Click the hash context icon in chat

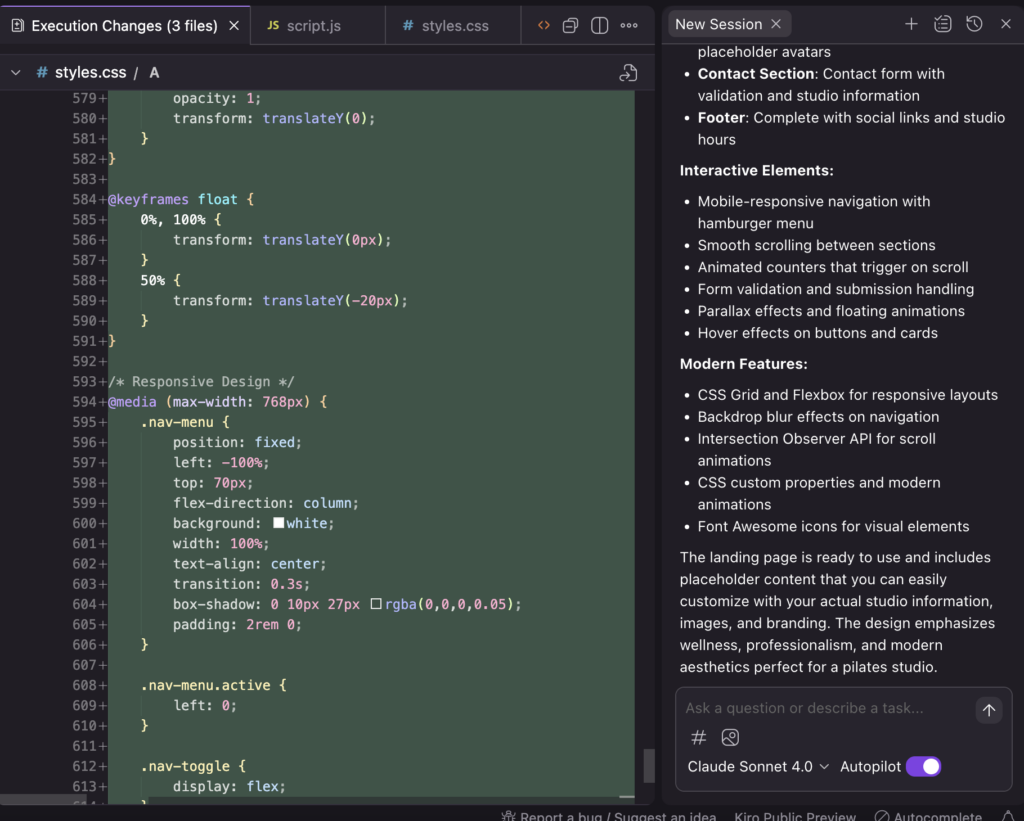click(698, 737)
